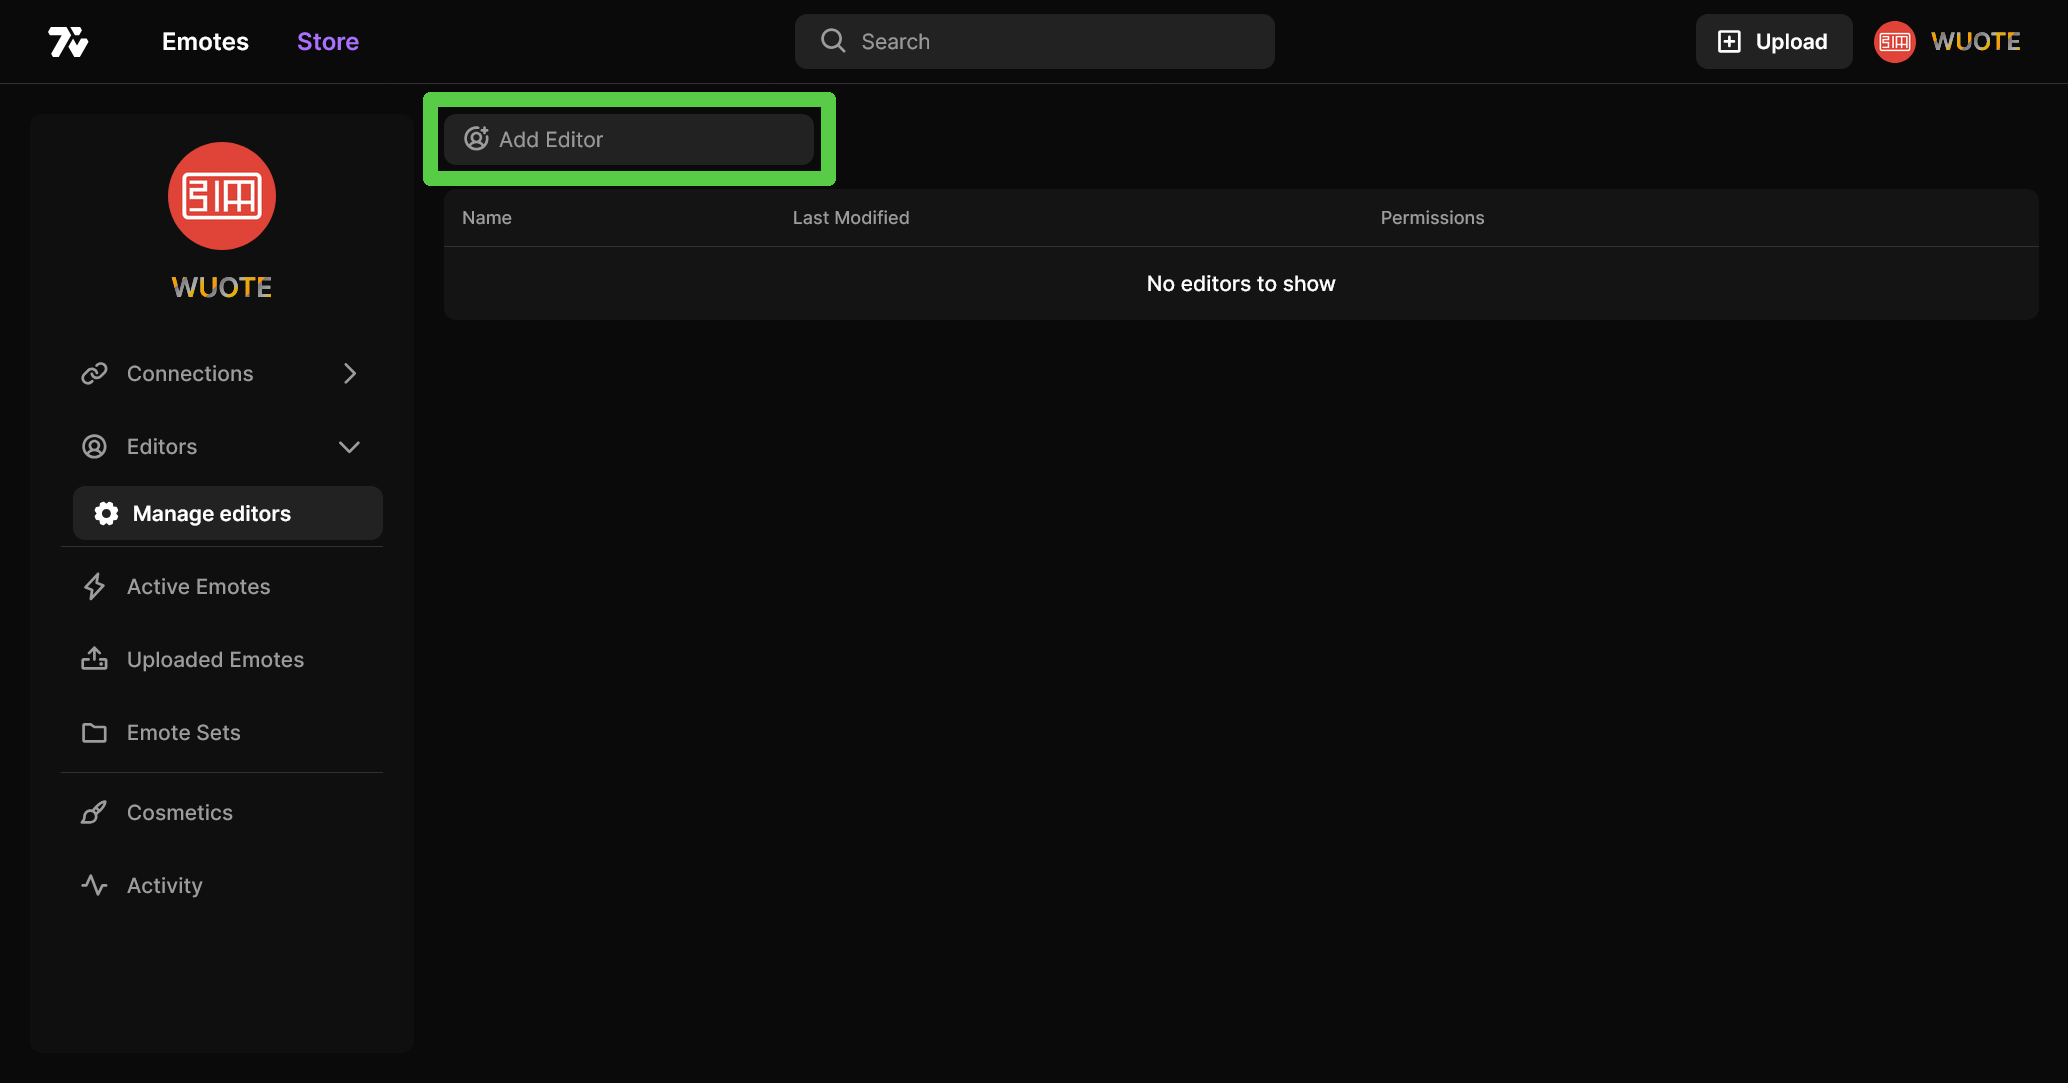Image resolution: width=2068 pixels, height=1083 pixels.
Task: Click the Emote Sets folder icon
Action: click(x=94, y=733)
